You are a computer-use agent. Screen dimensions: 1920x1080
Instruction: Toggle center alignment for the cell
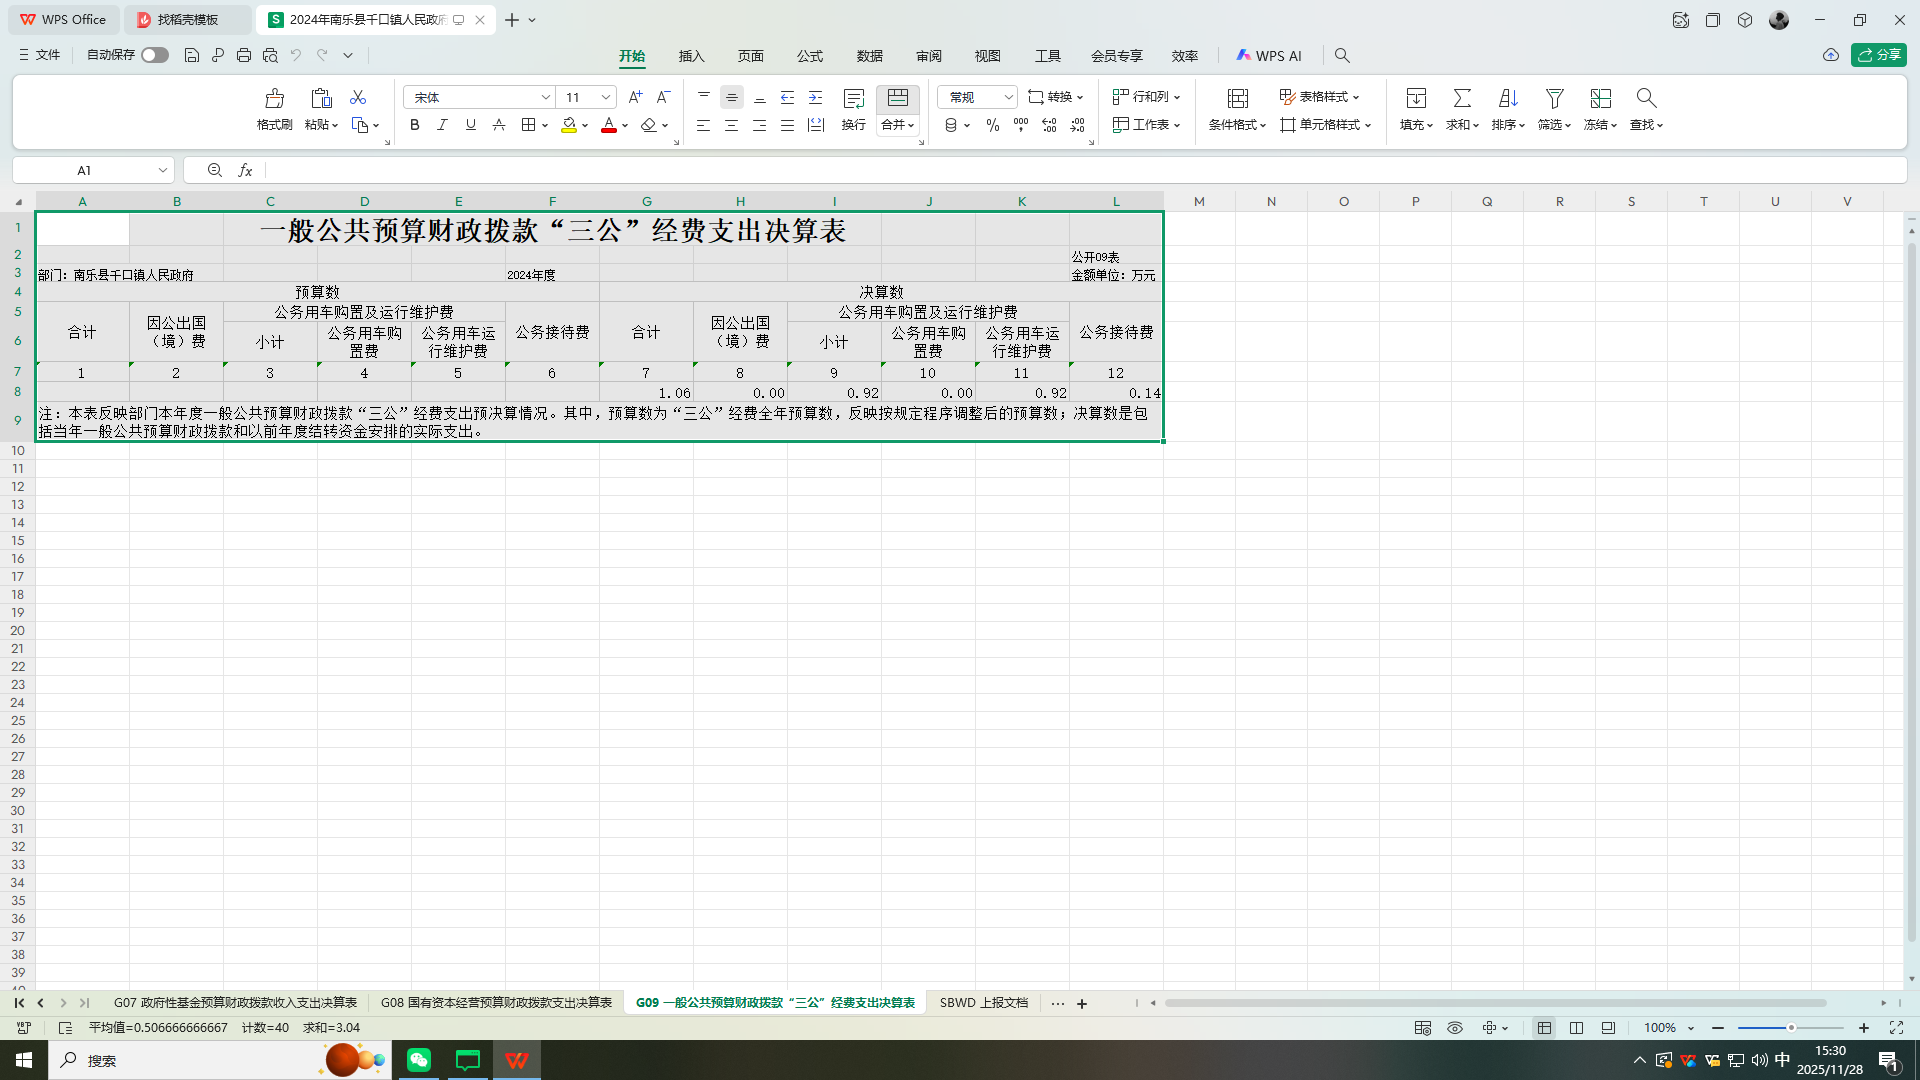(x=732, y=125)
